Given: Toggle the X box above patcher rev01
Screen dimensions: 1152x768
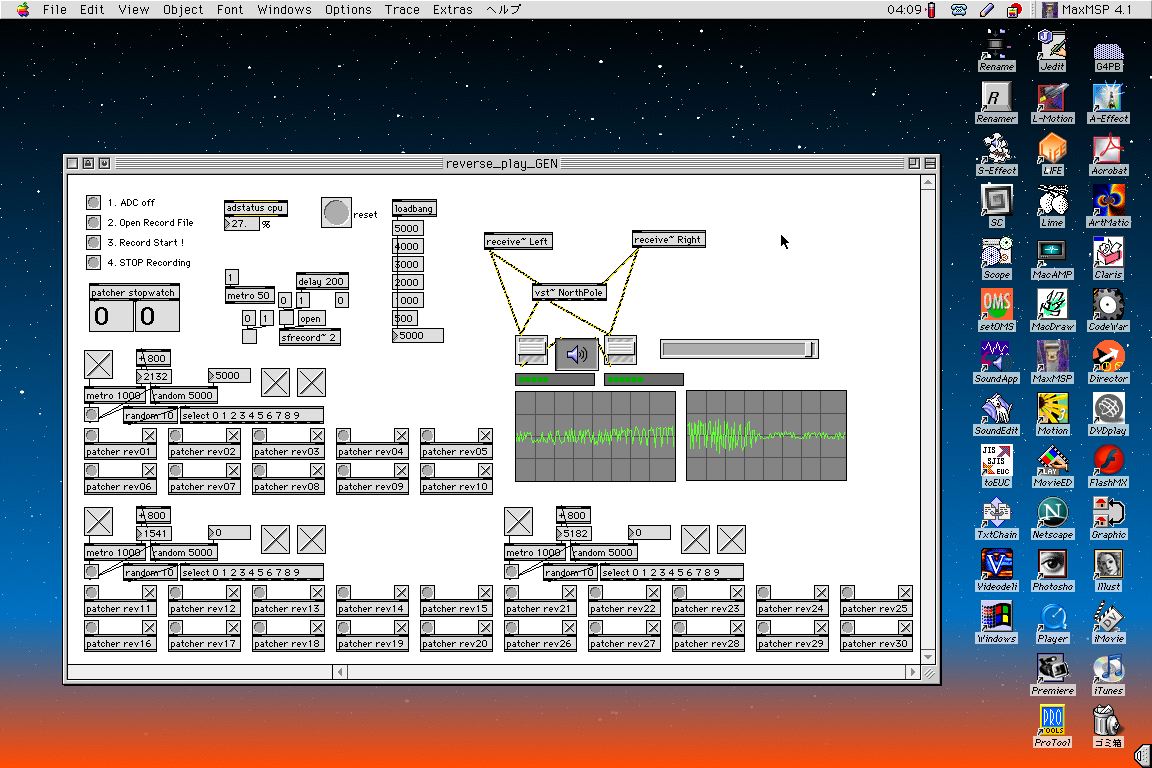Looking at the screenshot, I should pos(149,436).
